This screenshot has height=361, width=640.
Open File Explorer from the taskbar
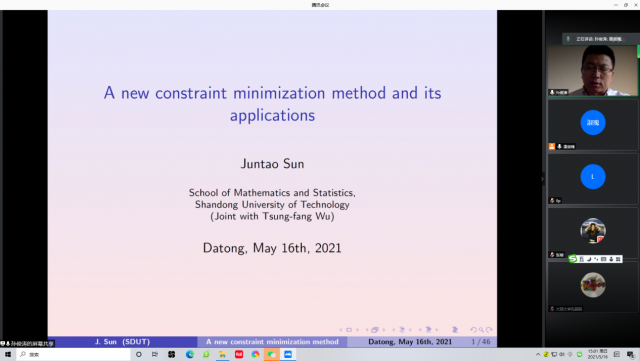click(x=222, y=354)
